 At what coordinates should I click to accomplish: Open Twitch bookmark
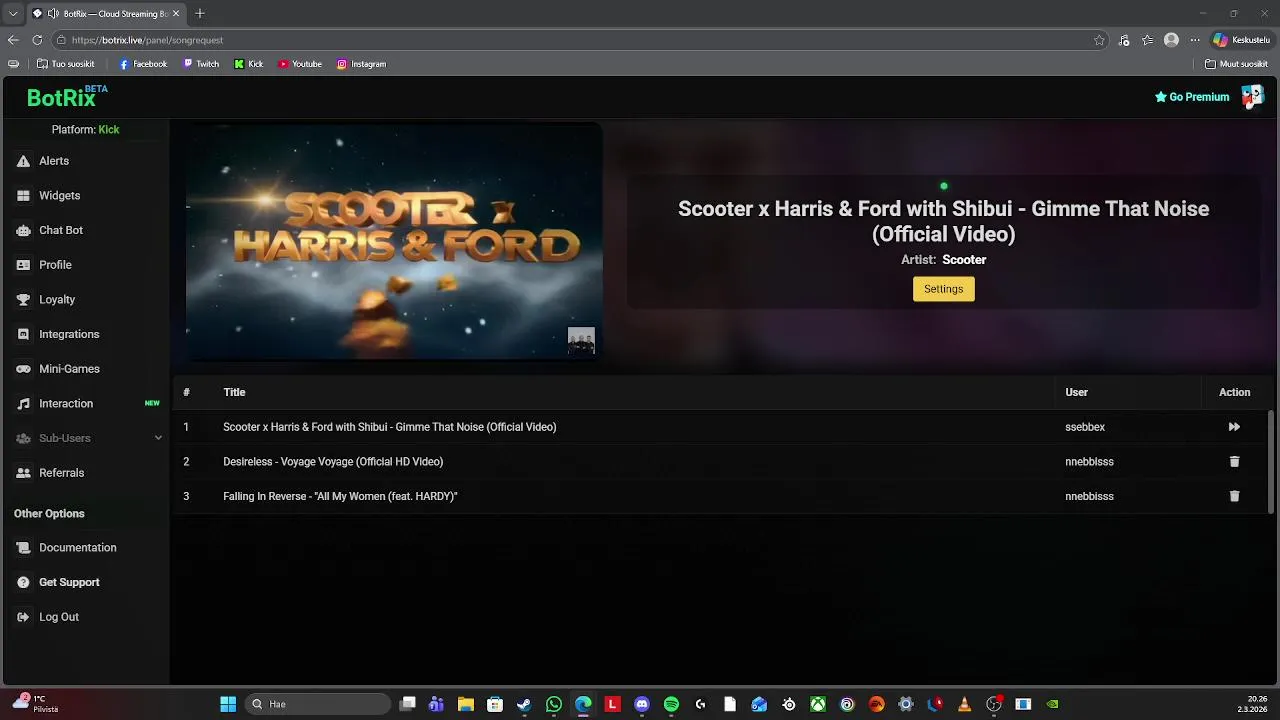[x=201, y=64]
